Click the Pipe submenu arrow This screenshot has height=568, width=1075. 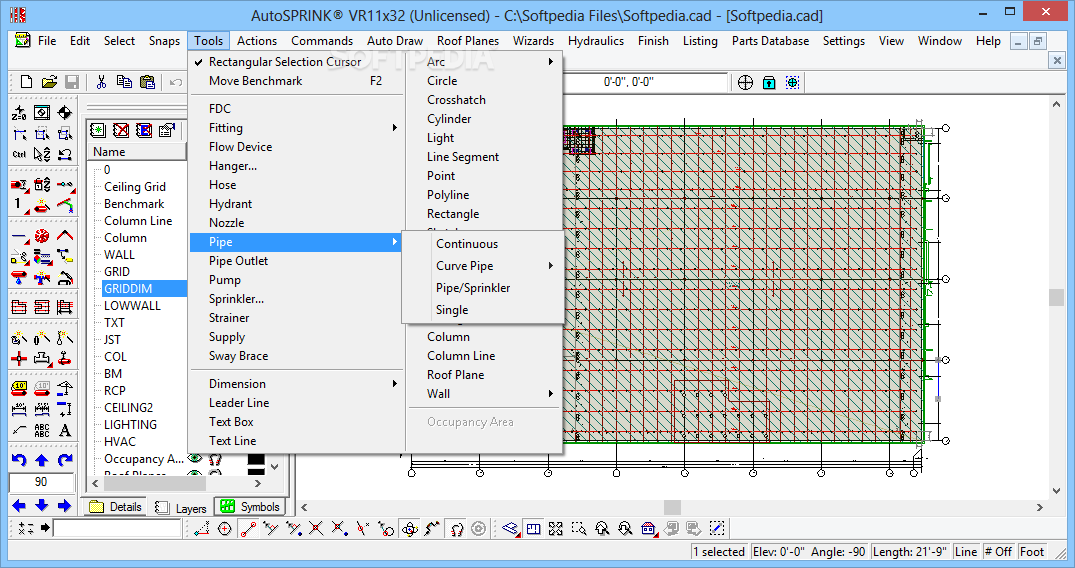(x=395, y=241)
